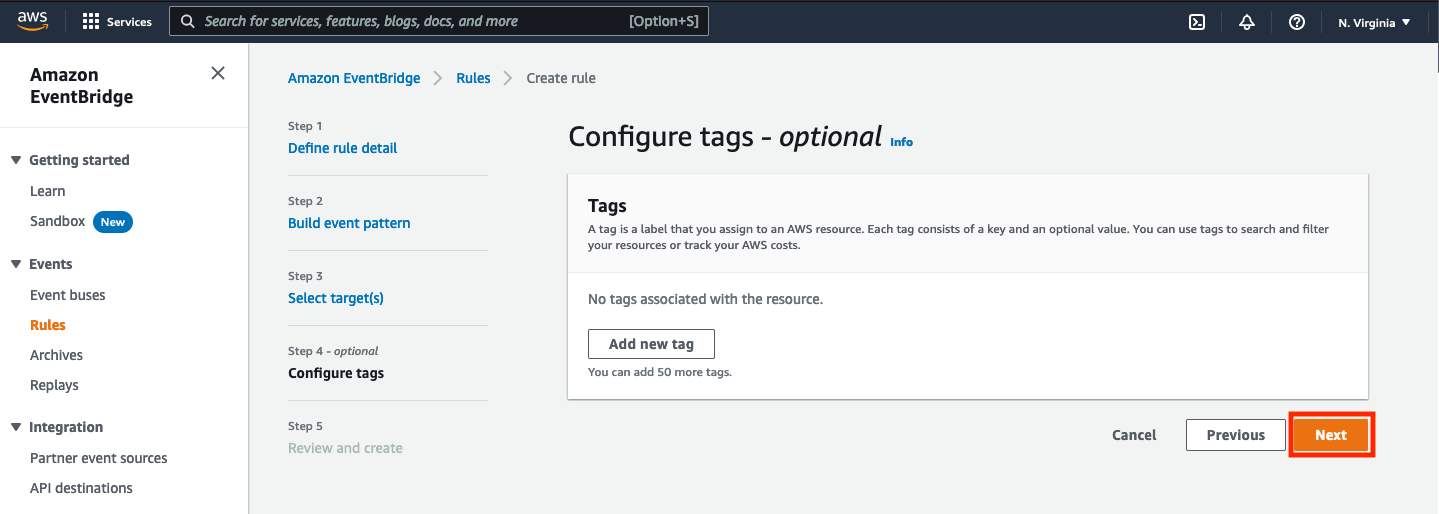Click the New badge beside Sandbox
This screenshot has width=1439, height=514.
[x=113, y=222]
